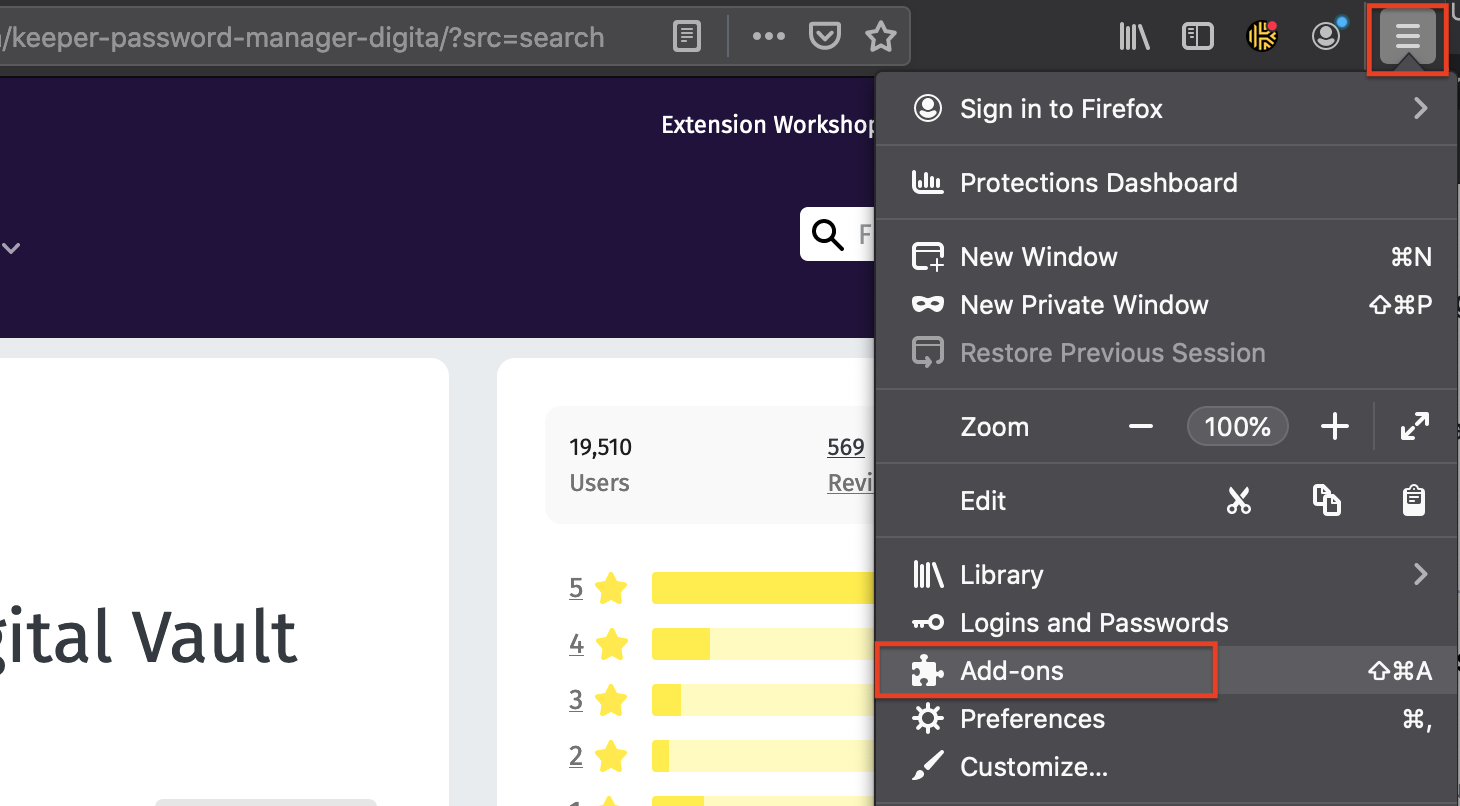Click the 5-star rating bar

764,588
